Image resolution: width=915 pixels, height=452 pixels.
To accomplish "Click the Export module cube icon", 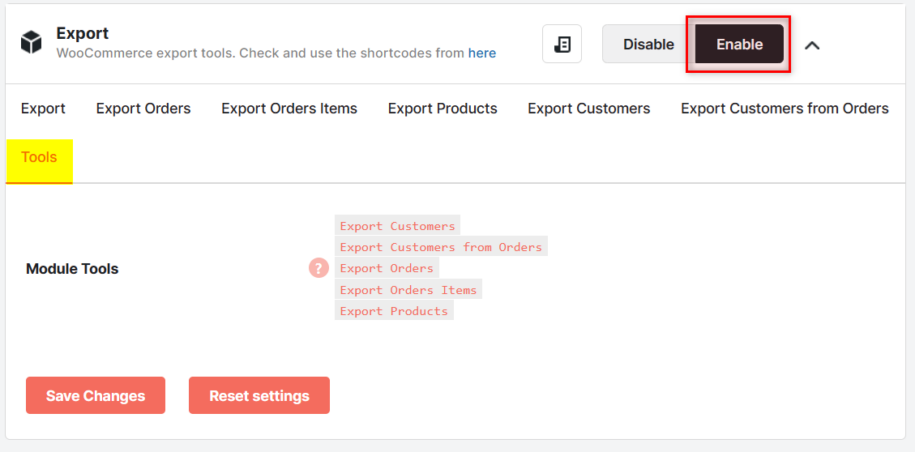I will click(x=31, y=43).
